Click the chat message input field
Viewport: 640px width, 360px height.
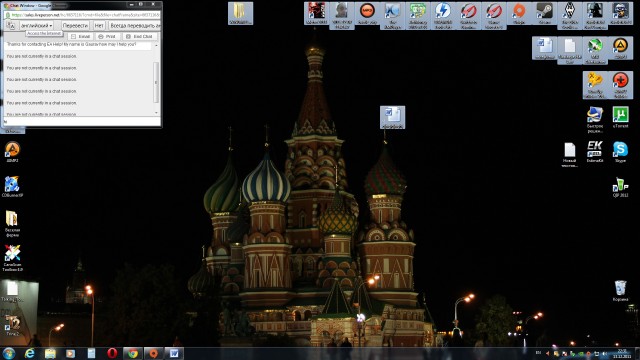[x=82, y=122]
